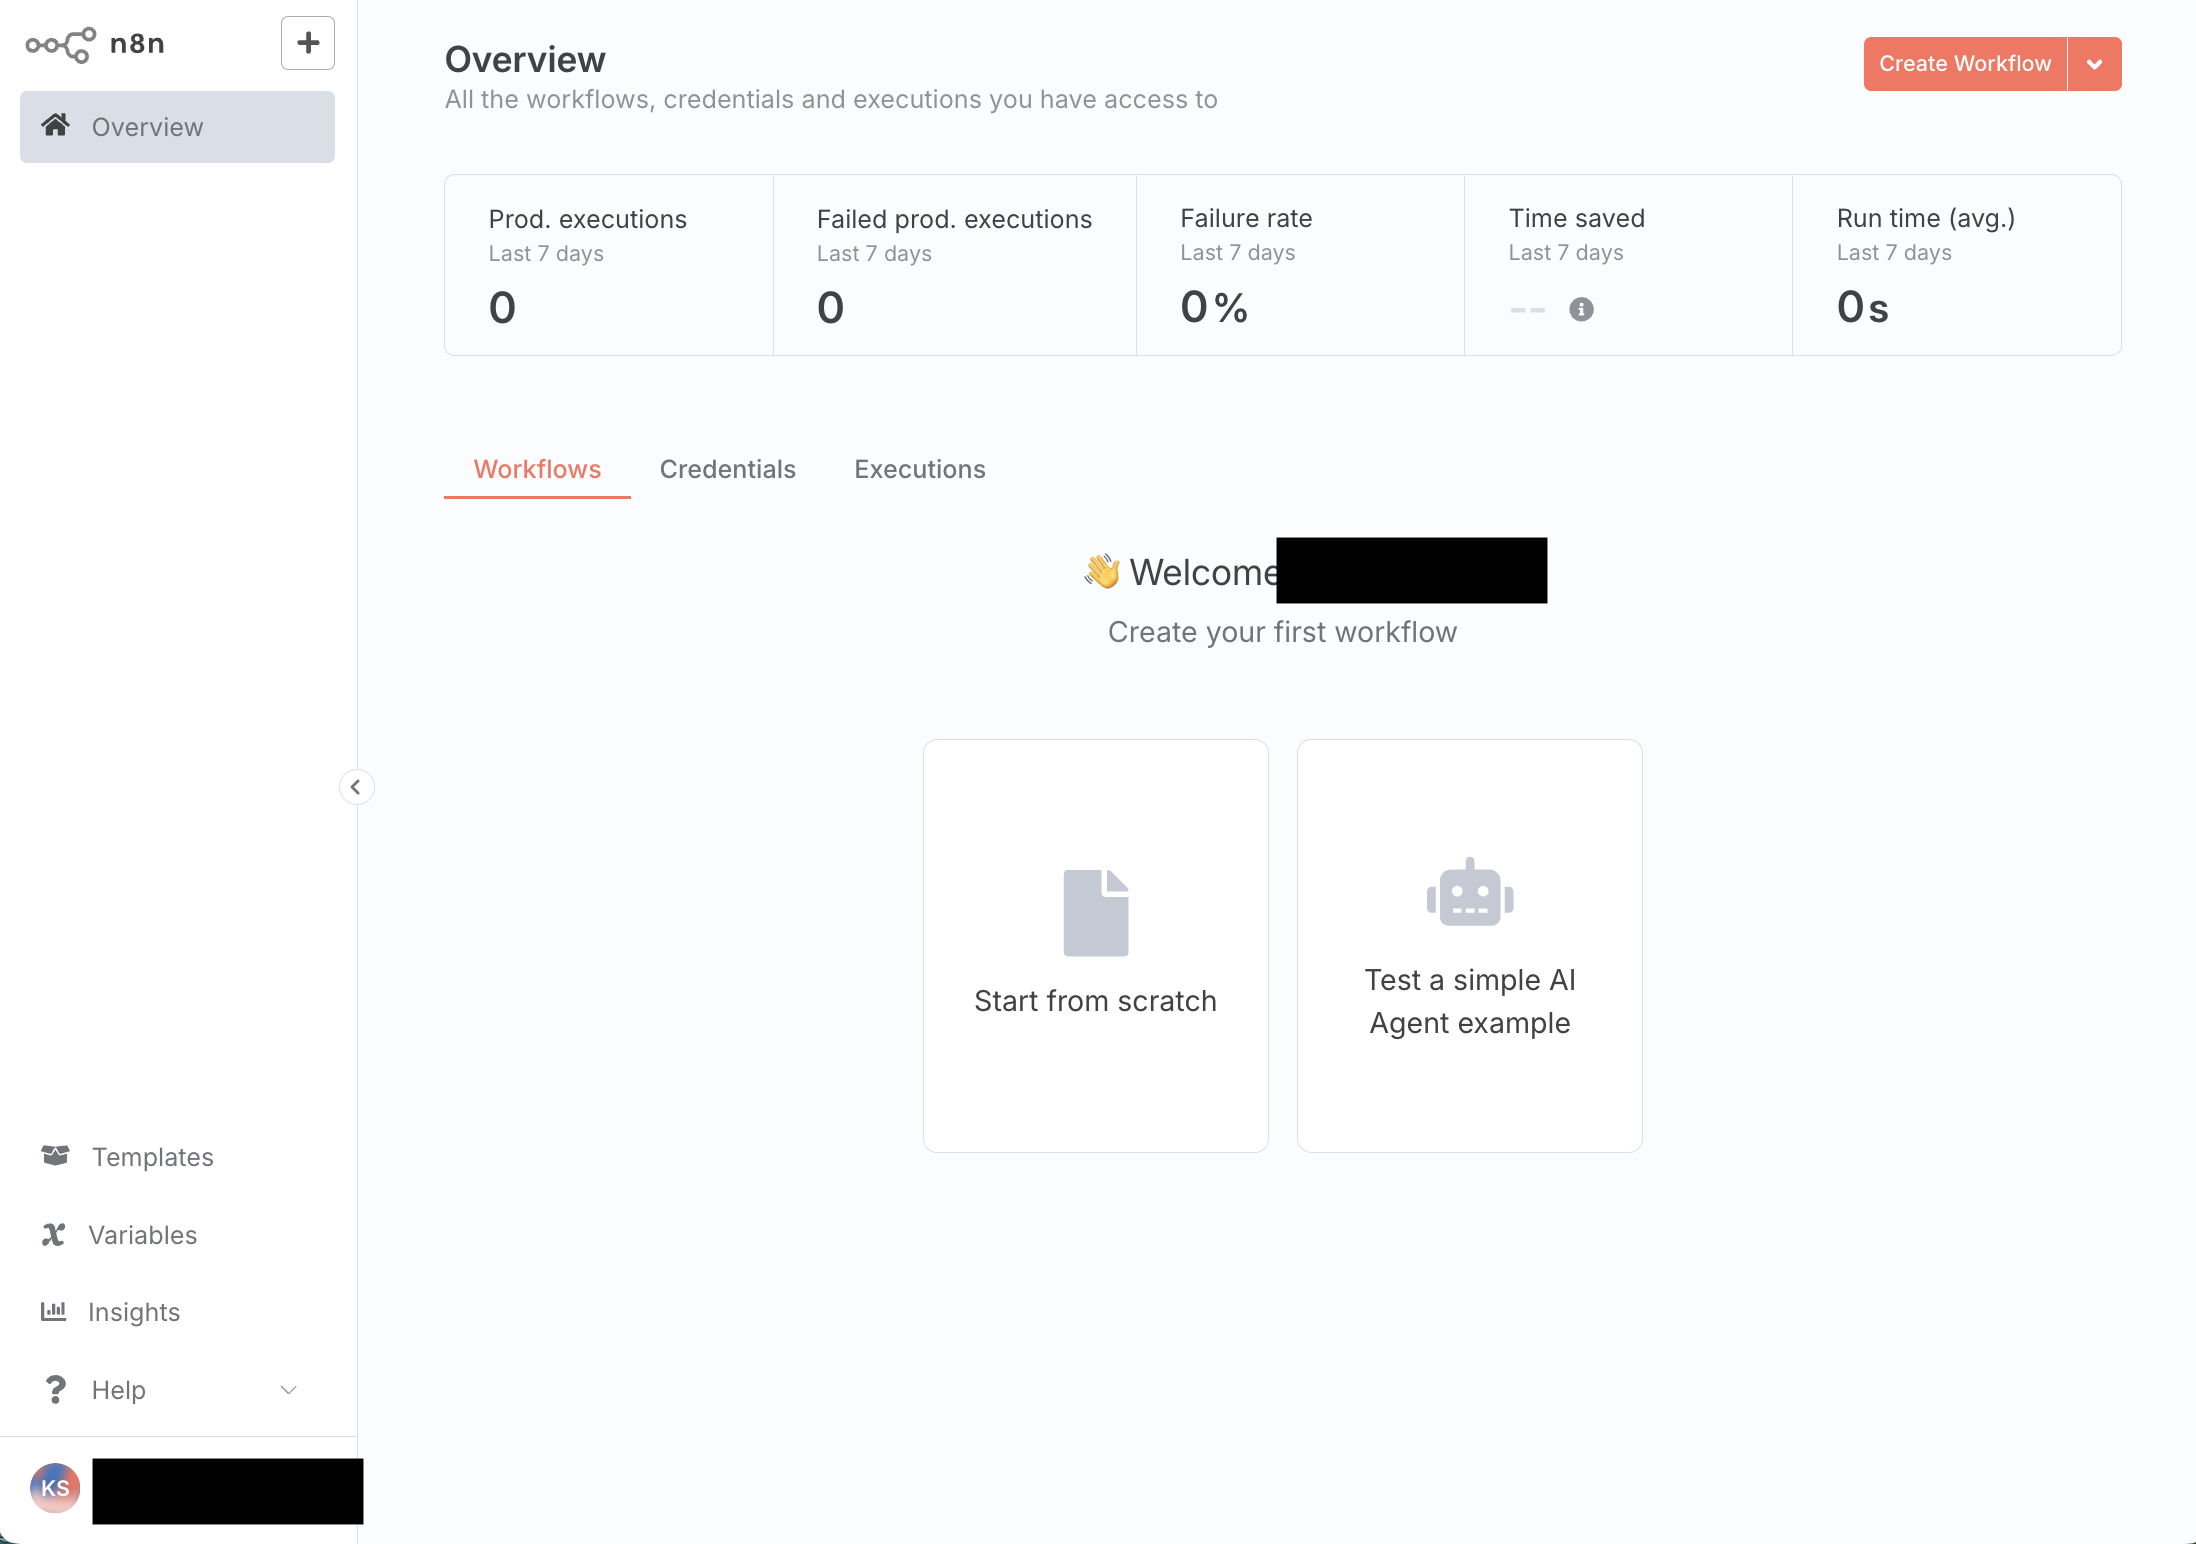This screenshot has height=1544, width=2196.
Task: Click the Prod. executions stat card
Action: pos(608,265)
